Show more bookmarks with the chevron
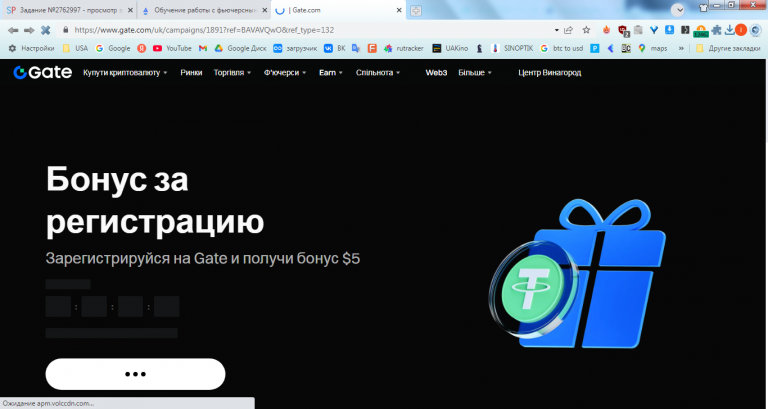Screen dimensions: 768x409 (681, 48)
